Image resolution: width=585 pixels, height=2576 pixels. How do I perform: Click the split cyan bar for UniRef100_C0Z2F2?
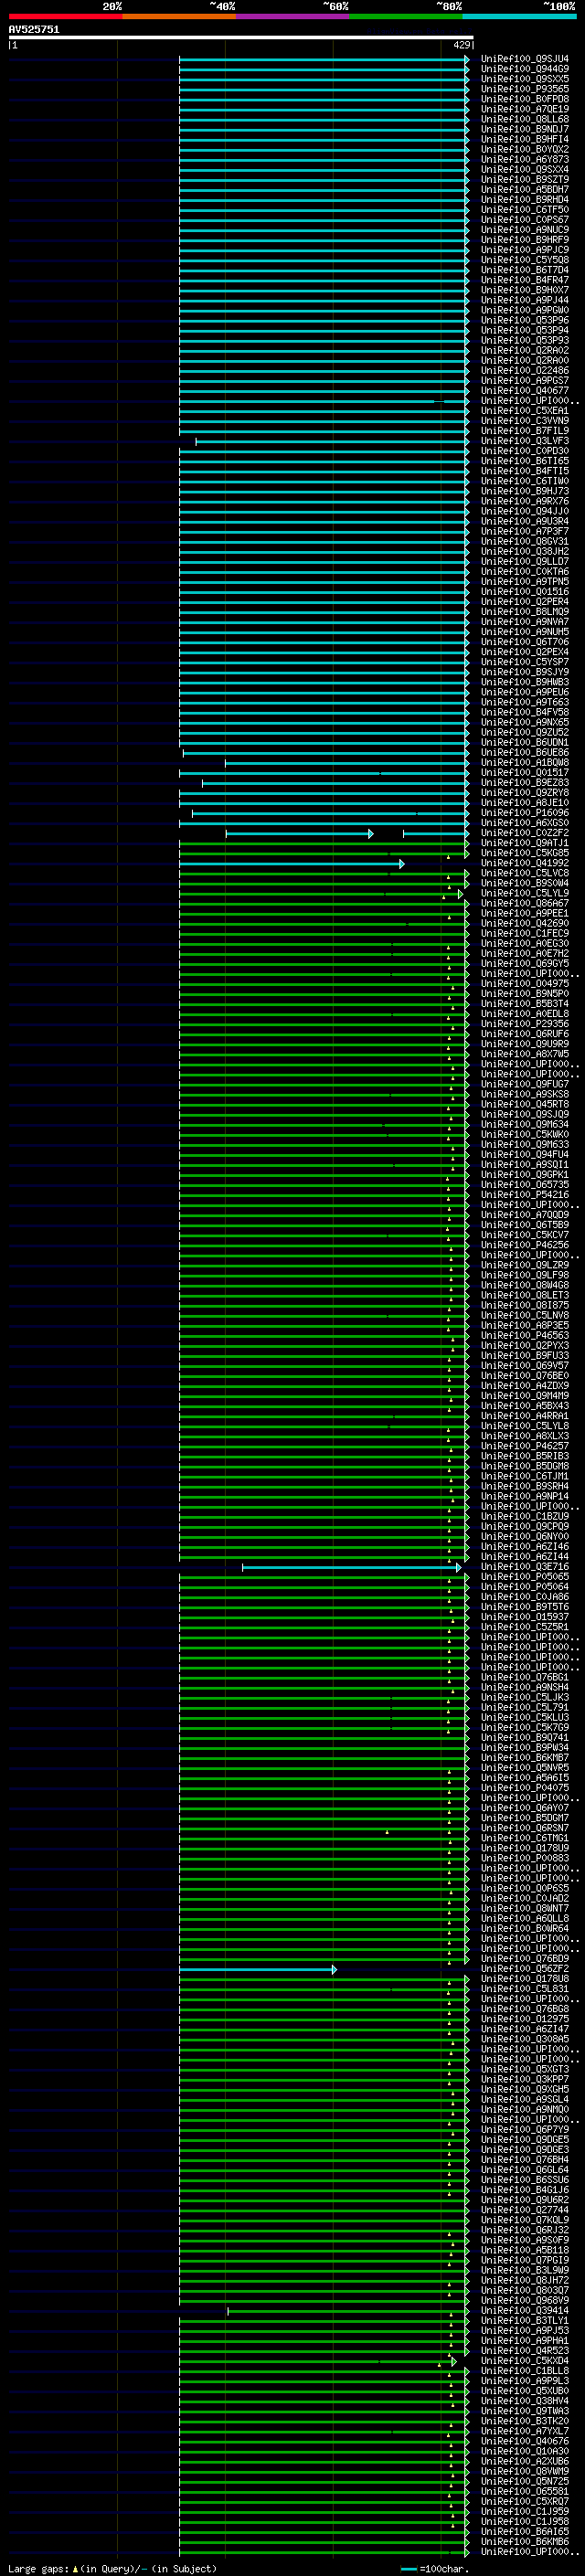pyautogui.click(x=347, y=833)
